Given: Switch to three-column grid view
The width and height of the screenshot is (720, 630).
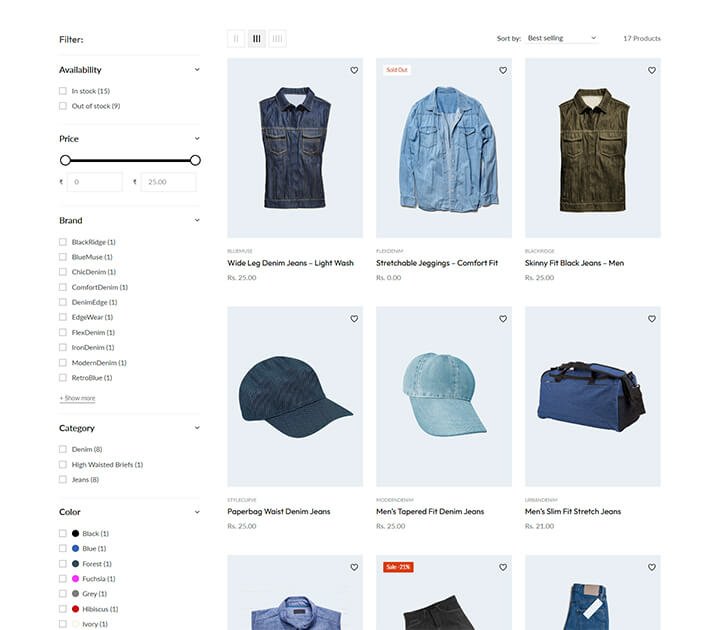Looking at the screenshot, I should 257,39.
